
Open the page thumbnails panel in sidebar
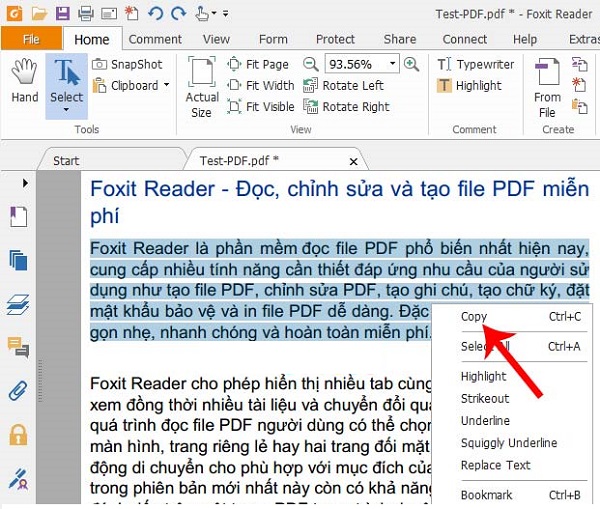[18, 260]
